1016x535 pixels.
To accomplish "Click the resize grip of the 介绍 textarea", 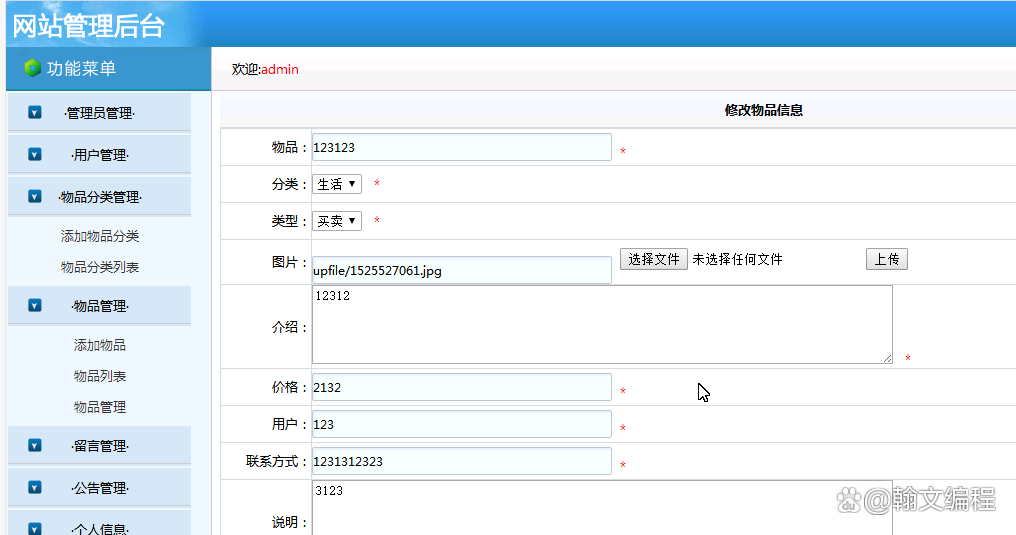I will point(887,358).
